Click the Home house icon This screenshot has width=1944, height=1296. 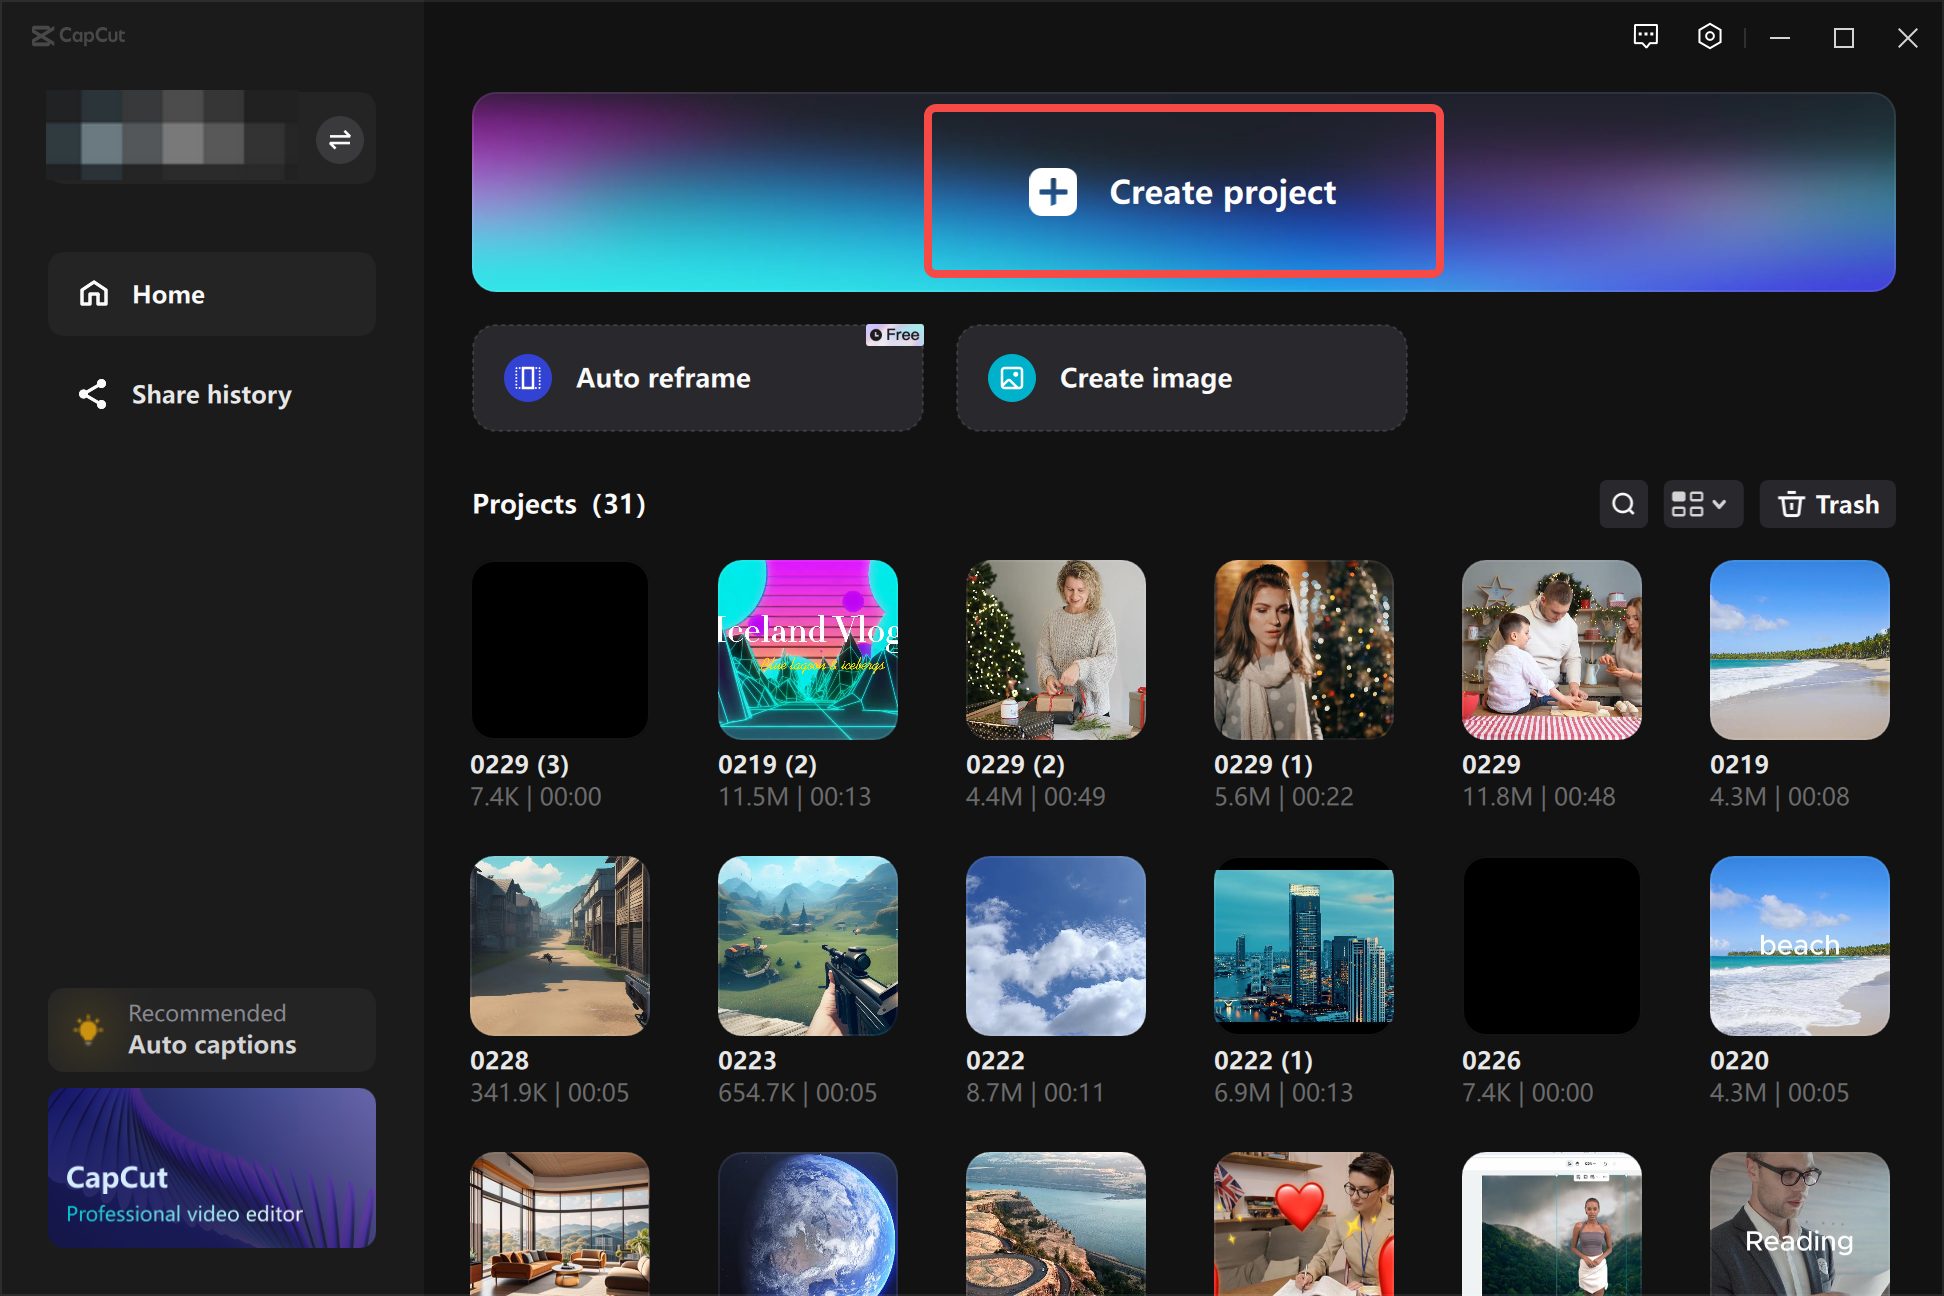(x=94, y=294)
